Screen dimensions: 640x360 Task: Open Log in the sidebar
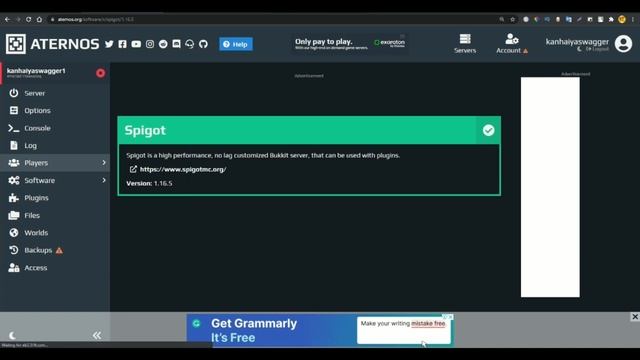[55, 145]
